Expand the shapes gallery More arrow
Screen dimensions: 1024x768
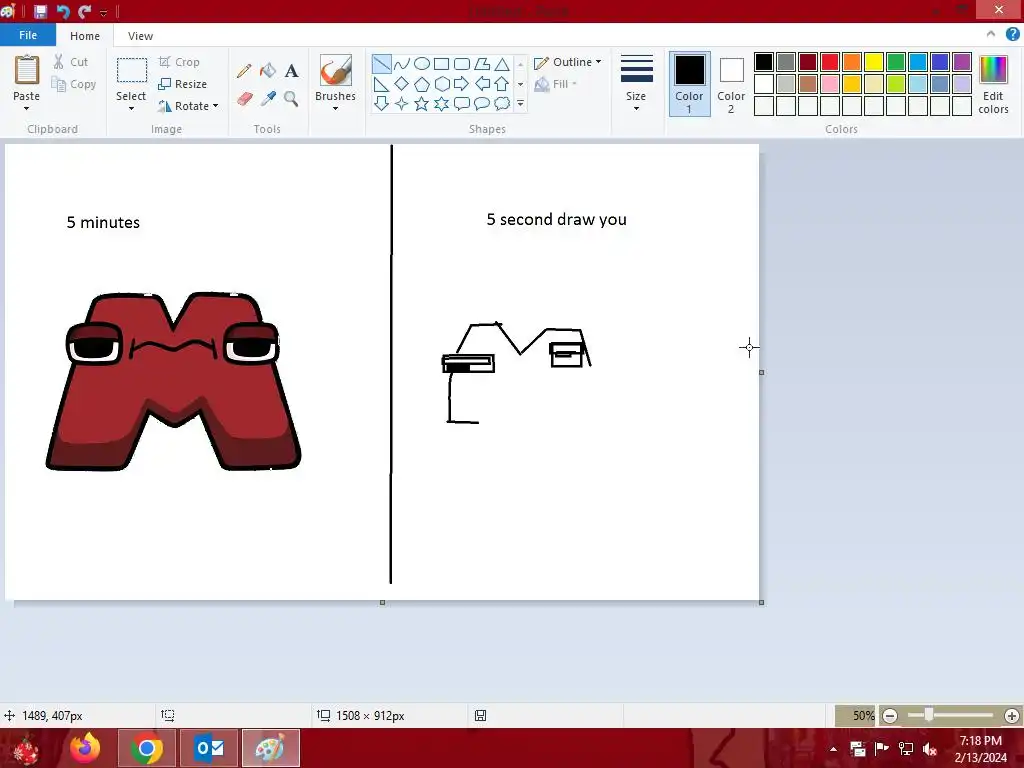(520, 103)
